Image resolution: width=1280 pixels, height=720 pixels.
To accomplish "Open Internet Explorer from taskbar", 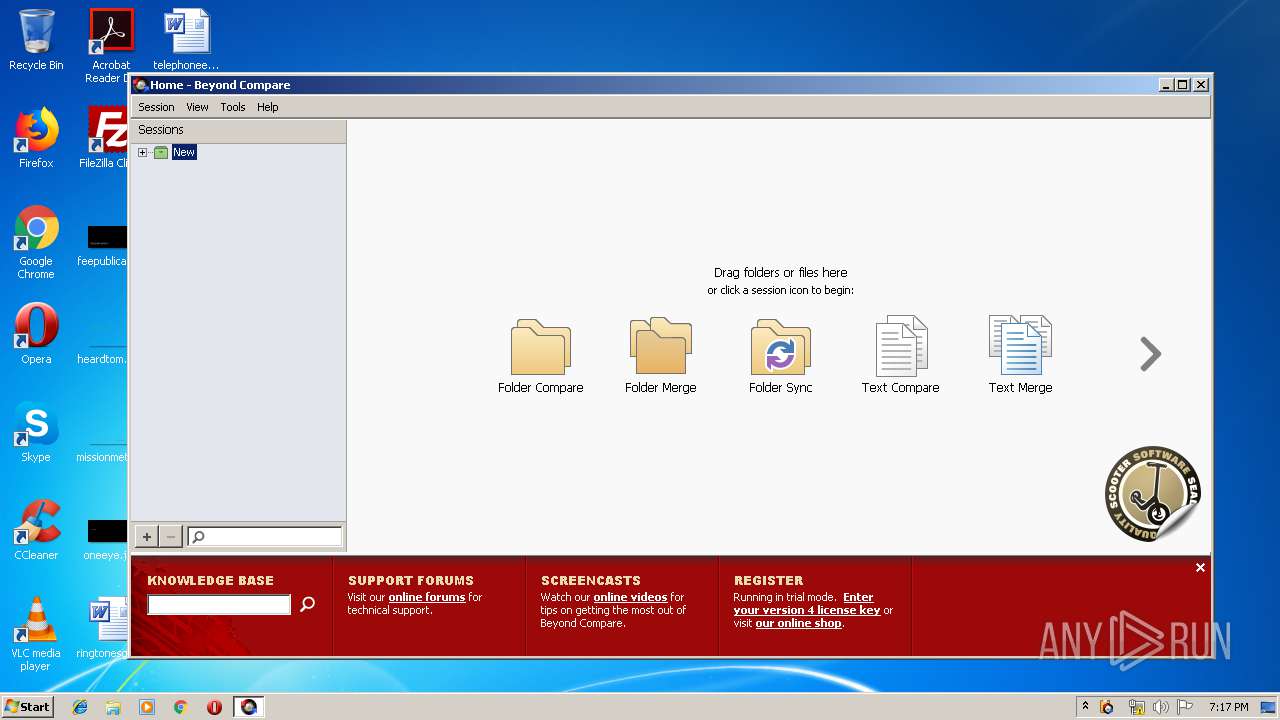I will 80,707.
